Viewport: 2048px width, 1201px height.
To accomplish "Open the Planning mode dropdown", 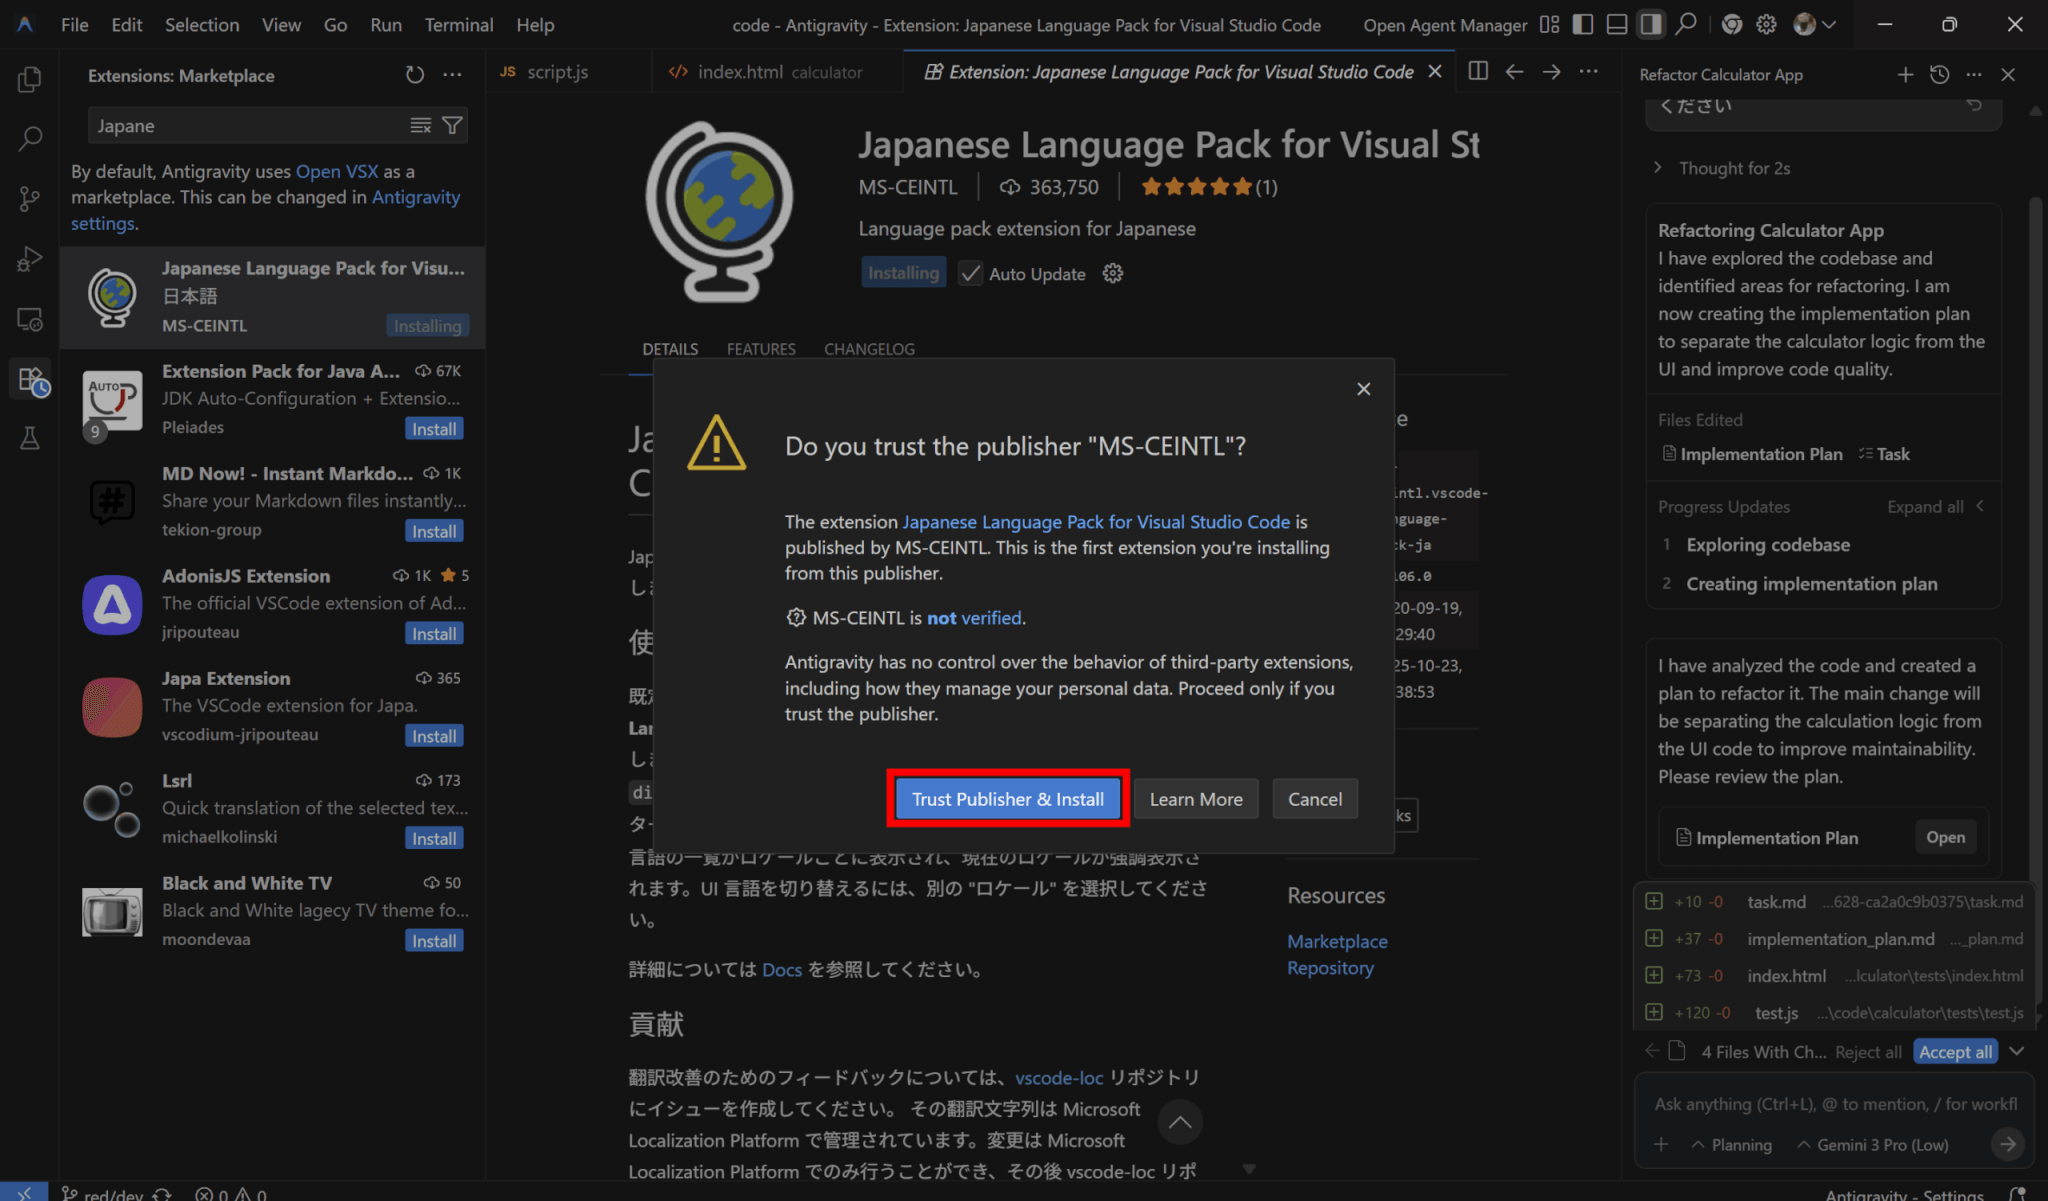I will coord(1732,1145).
